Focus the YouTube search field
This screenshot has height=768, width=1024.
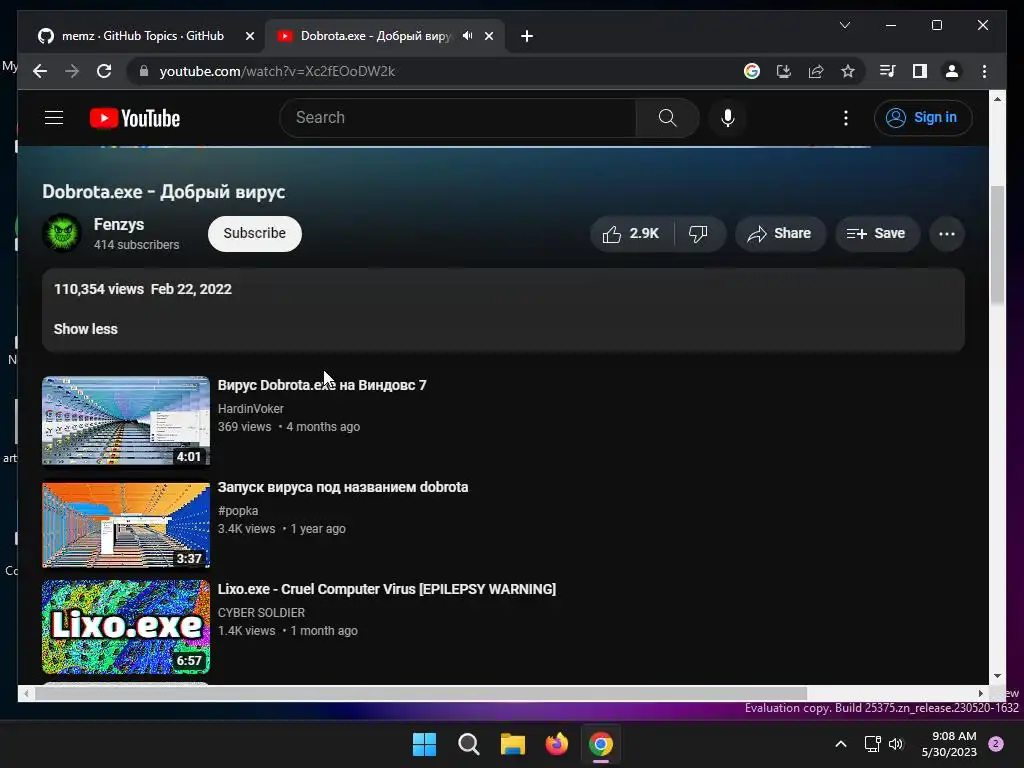point(458,118)
